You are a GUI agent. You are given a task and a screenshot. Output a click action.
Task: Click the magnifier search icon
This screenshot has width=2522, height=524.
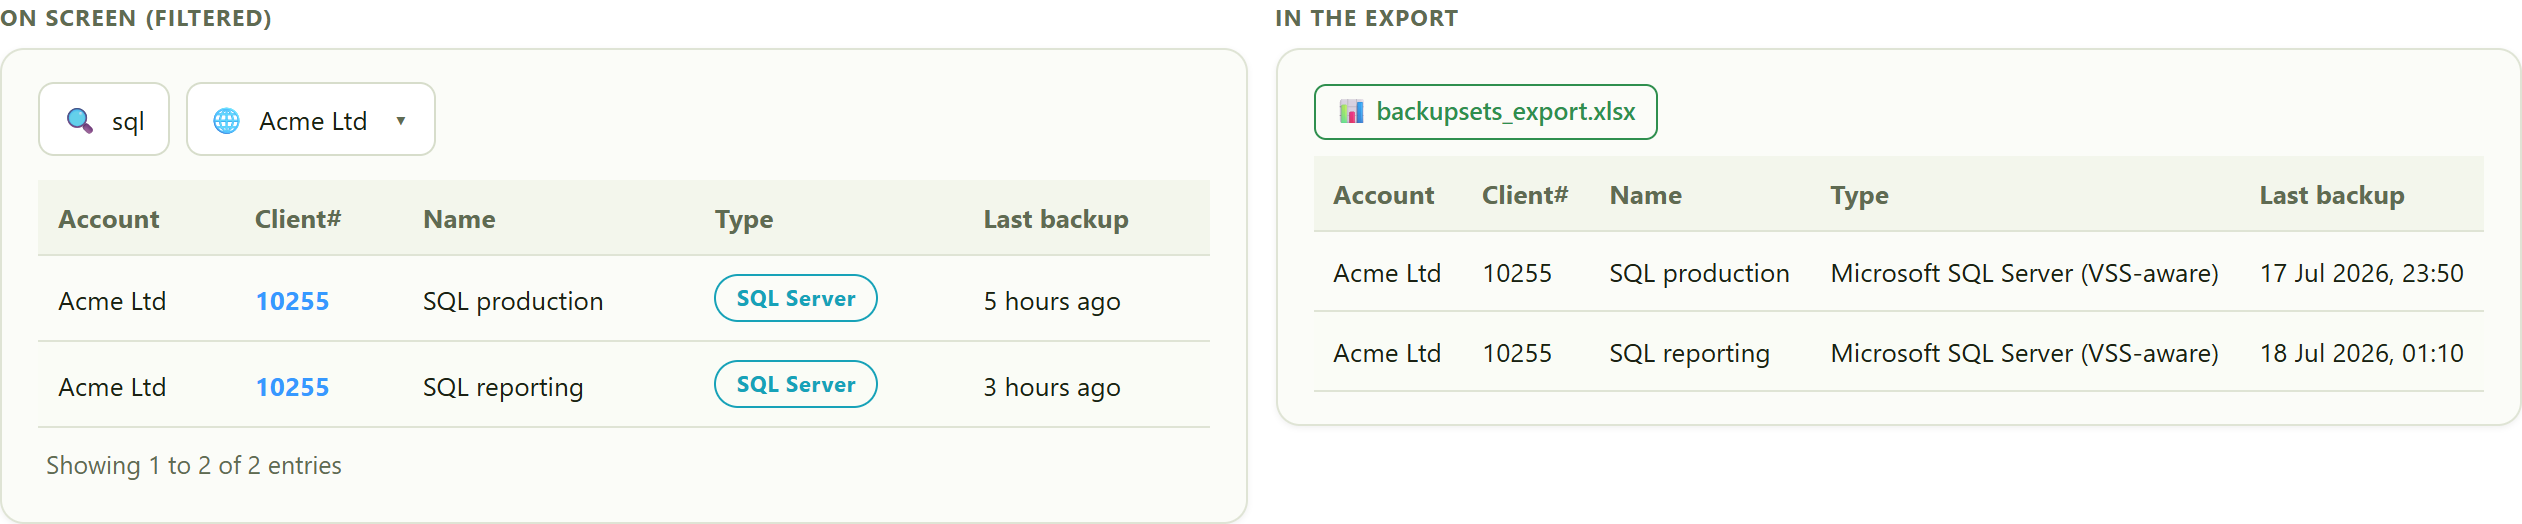(x=80, y=121)
